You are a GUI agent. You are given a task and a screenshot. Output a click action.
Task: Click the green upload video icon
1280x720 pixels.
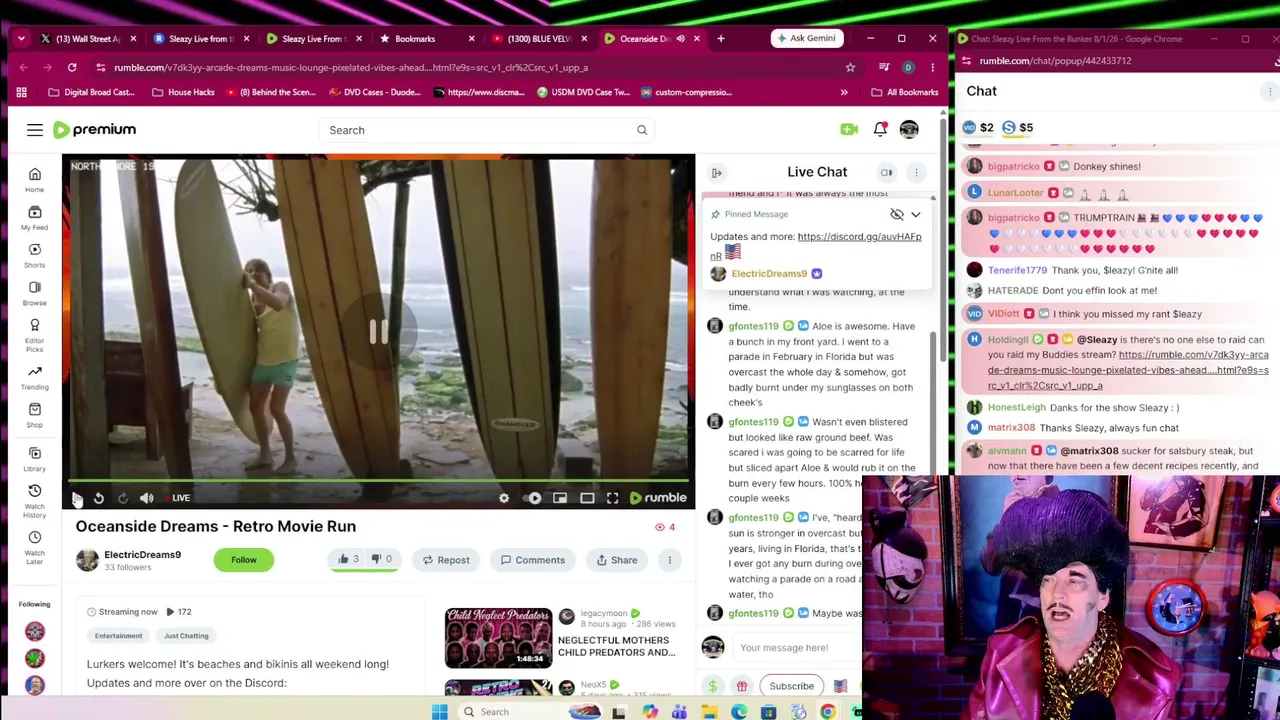[849, 130]
